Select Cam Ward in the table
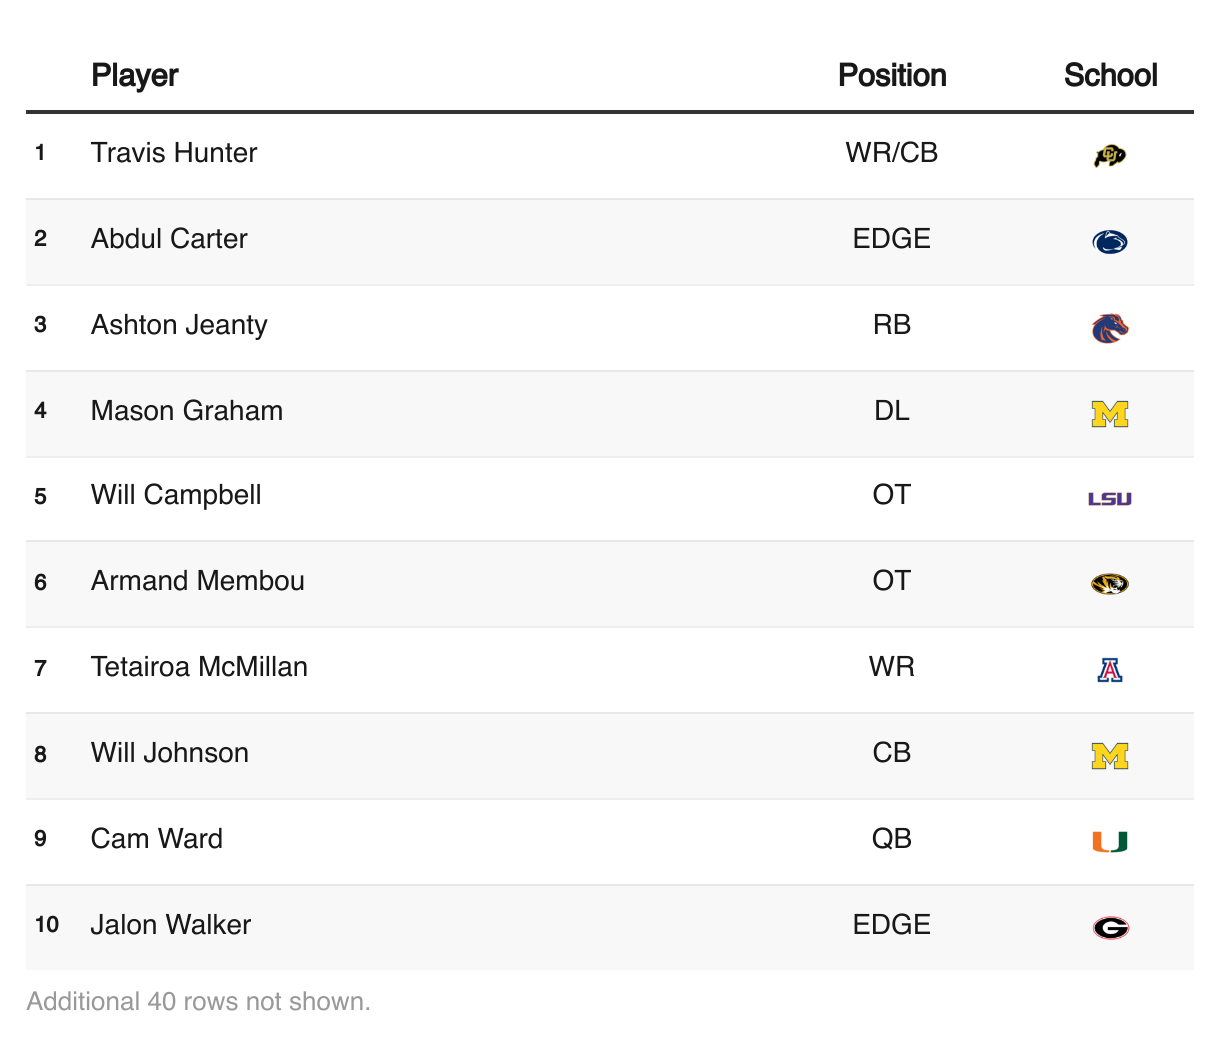The height and width of the screenshot is (1042, 1220). pyautogui.click(x=157, y=839)
